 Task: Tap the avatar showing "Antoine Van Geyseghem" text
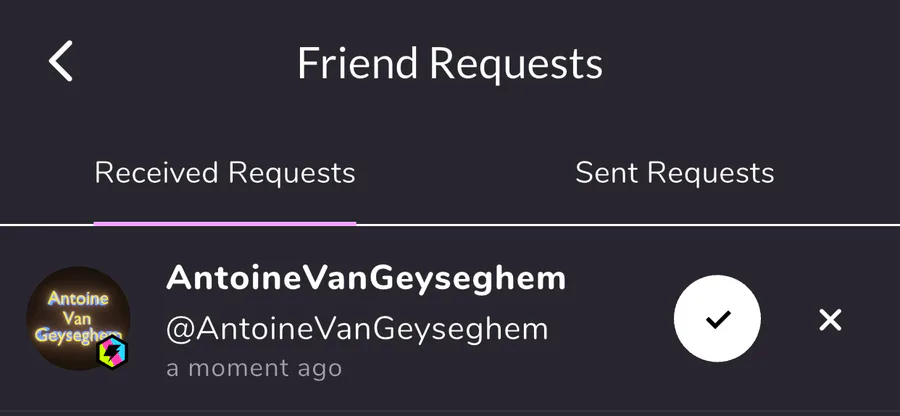coord(76,318)
